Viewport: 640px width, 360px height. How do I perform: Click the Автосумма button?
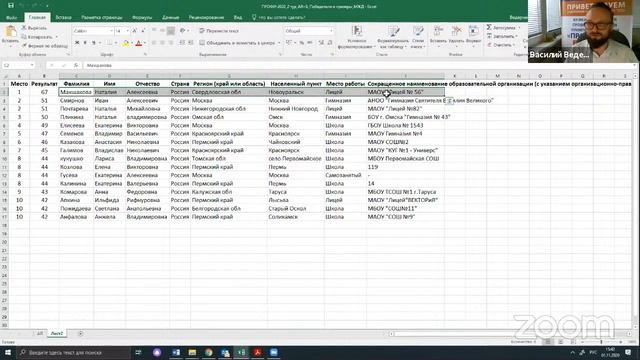[501, 28]
